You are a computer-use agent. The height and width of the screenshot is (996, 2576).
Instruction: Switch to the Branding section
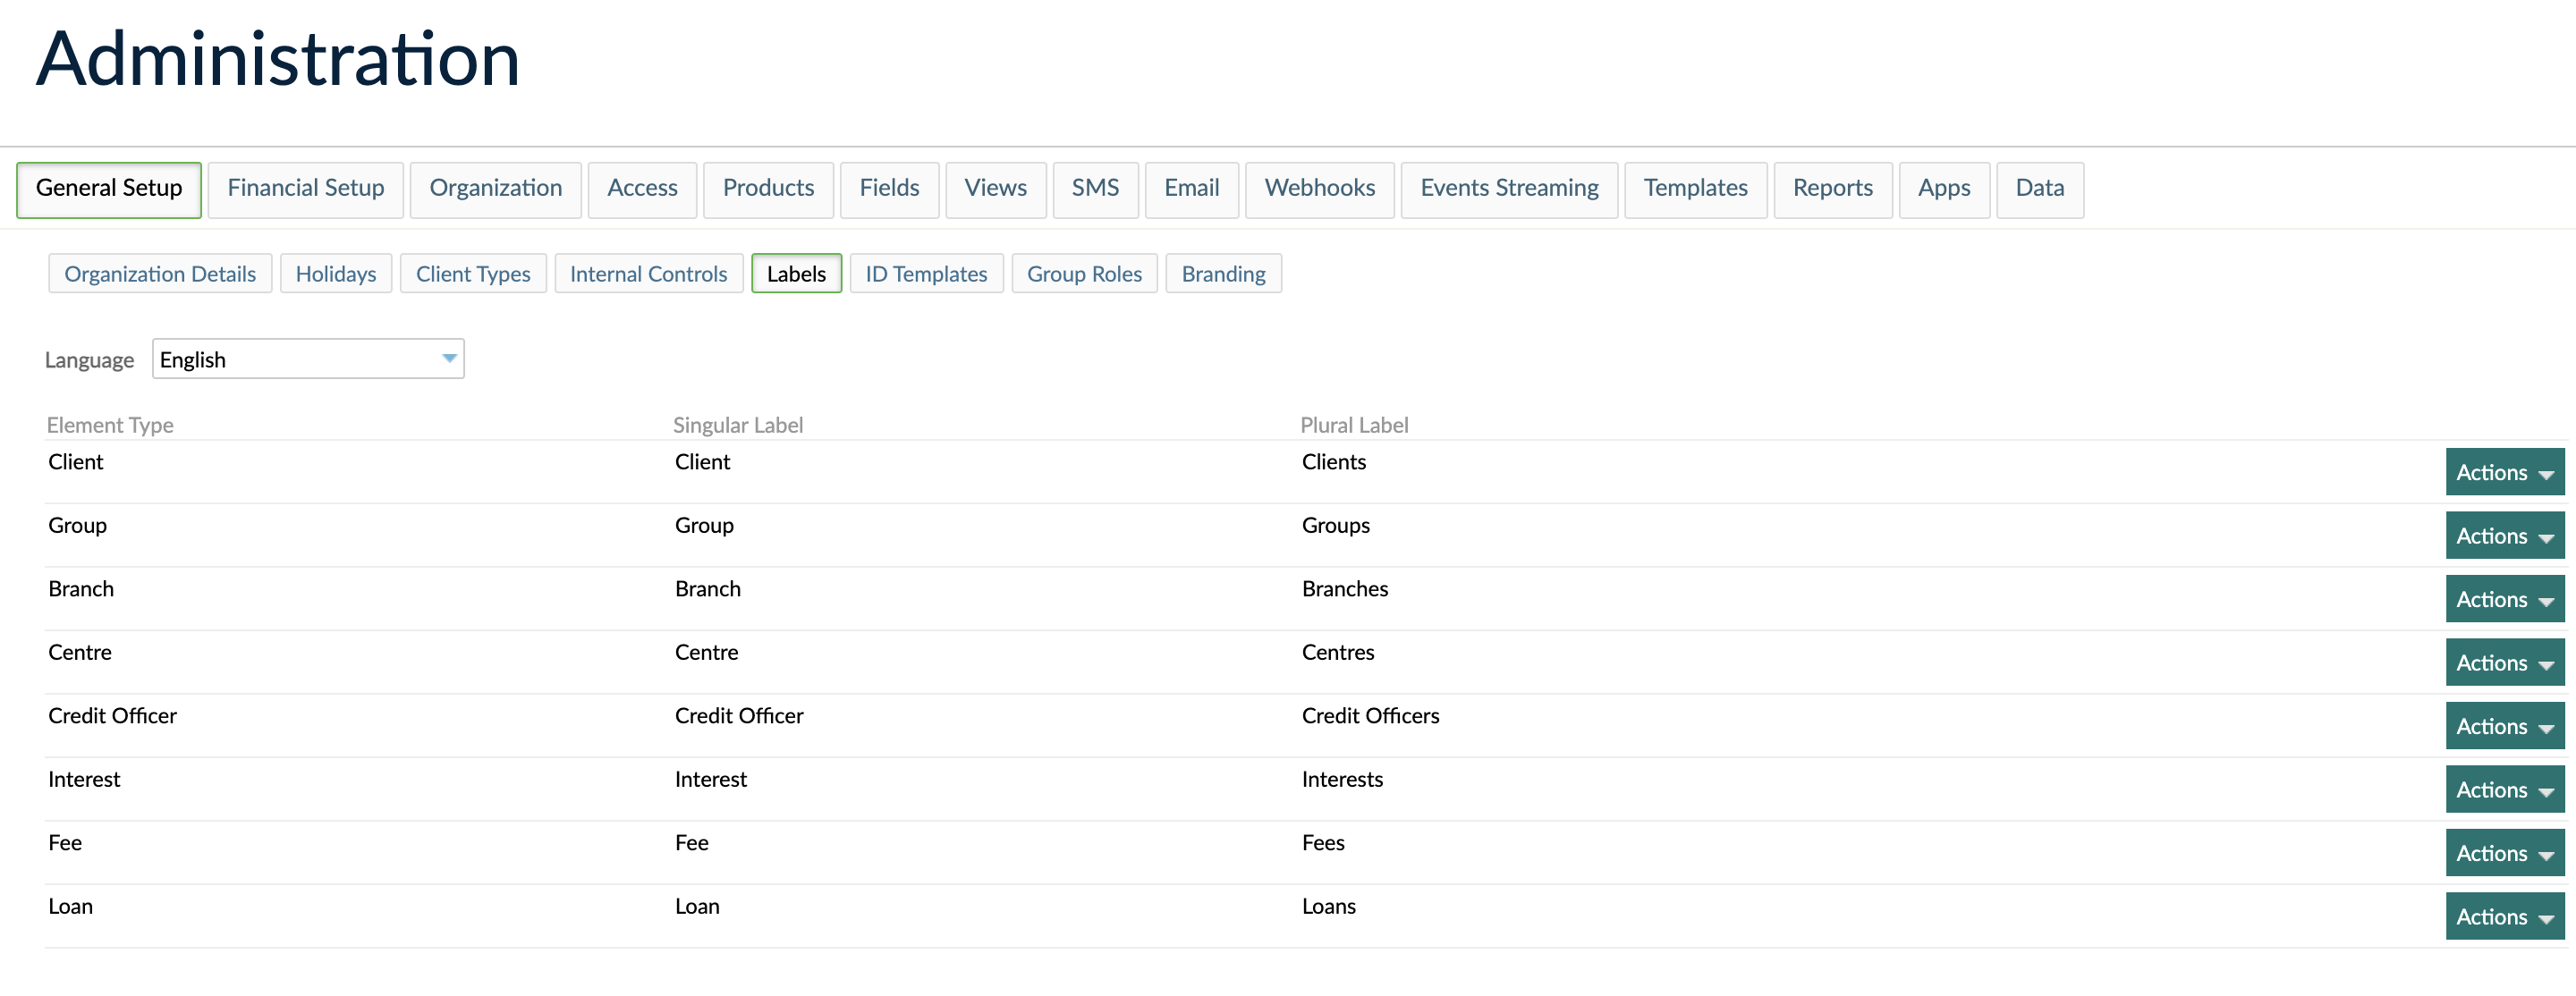tap(1223, 273)
